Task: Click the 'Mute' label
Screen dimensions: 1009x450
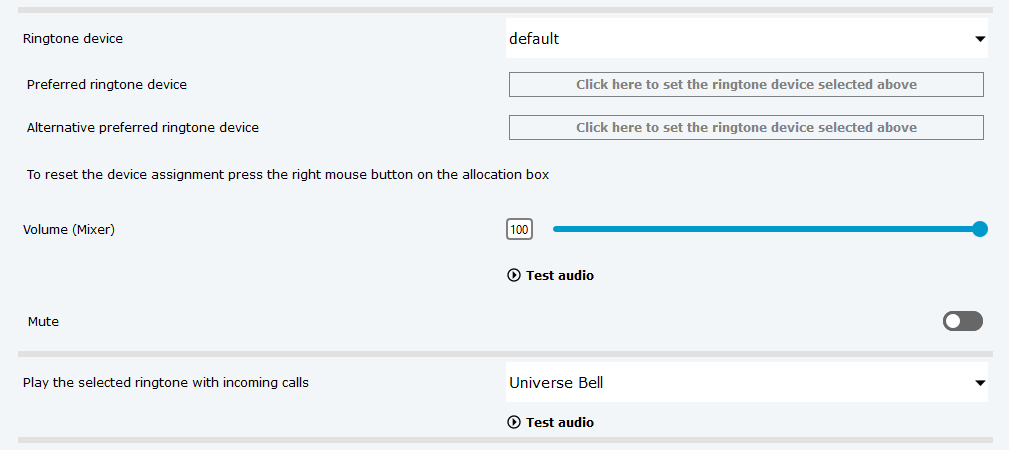Action: pyautogui.click(x=43, y=322)
